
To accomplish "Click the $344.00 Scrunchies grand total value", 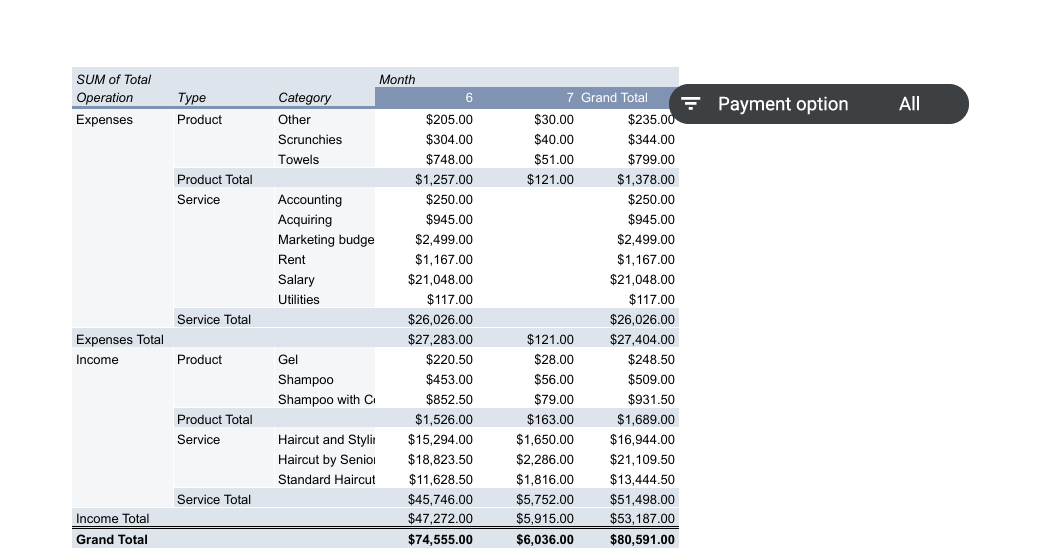I will pos(651,140).
